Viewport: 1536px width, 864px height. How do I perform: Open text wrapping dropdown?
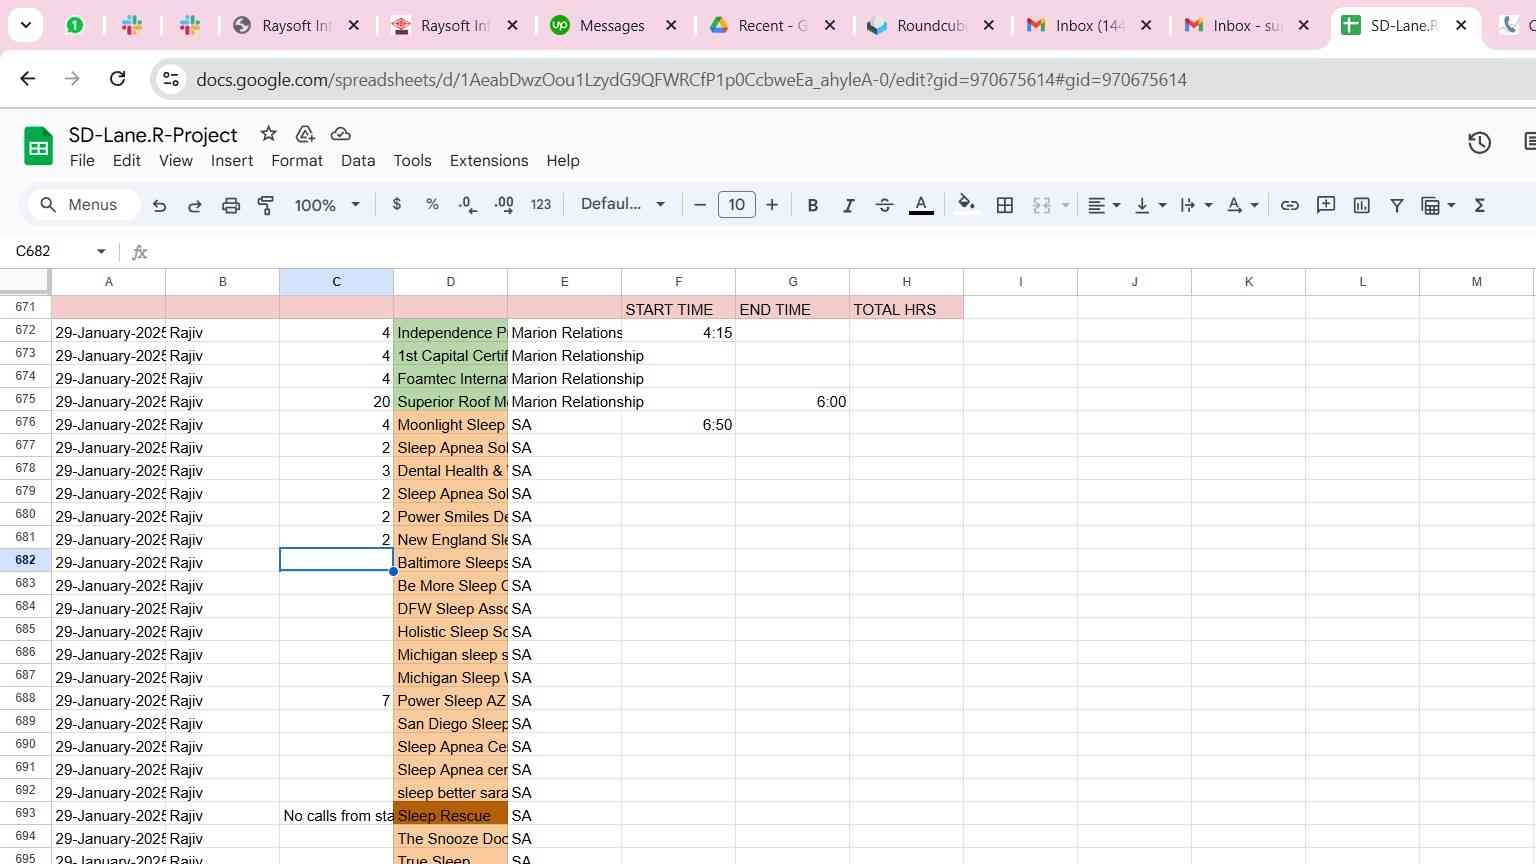click(1196, 205)
